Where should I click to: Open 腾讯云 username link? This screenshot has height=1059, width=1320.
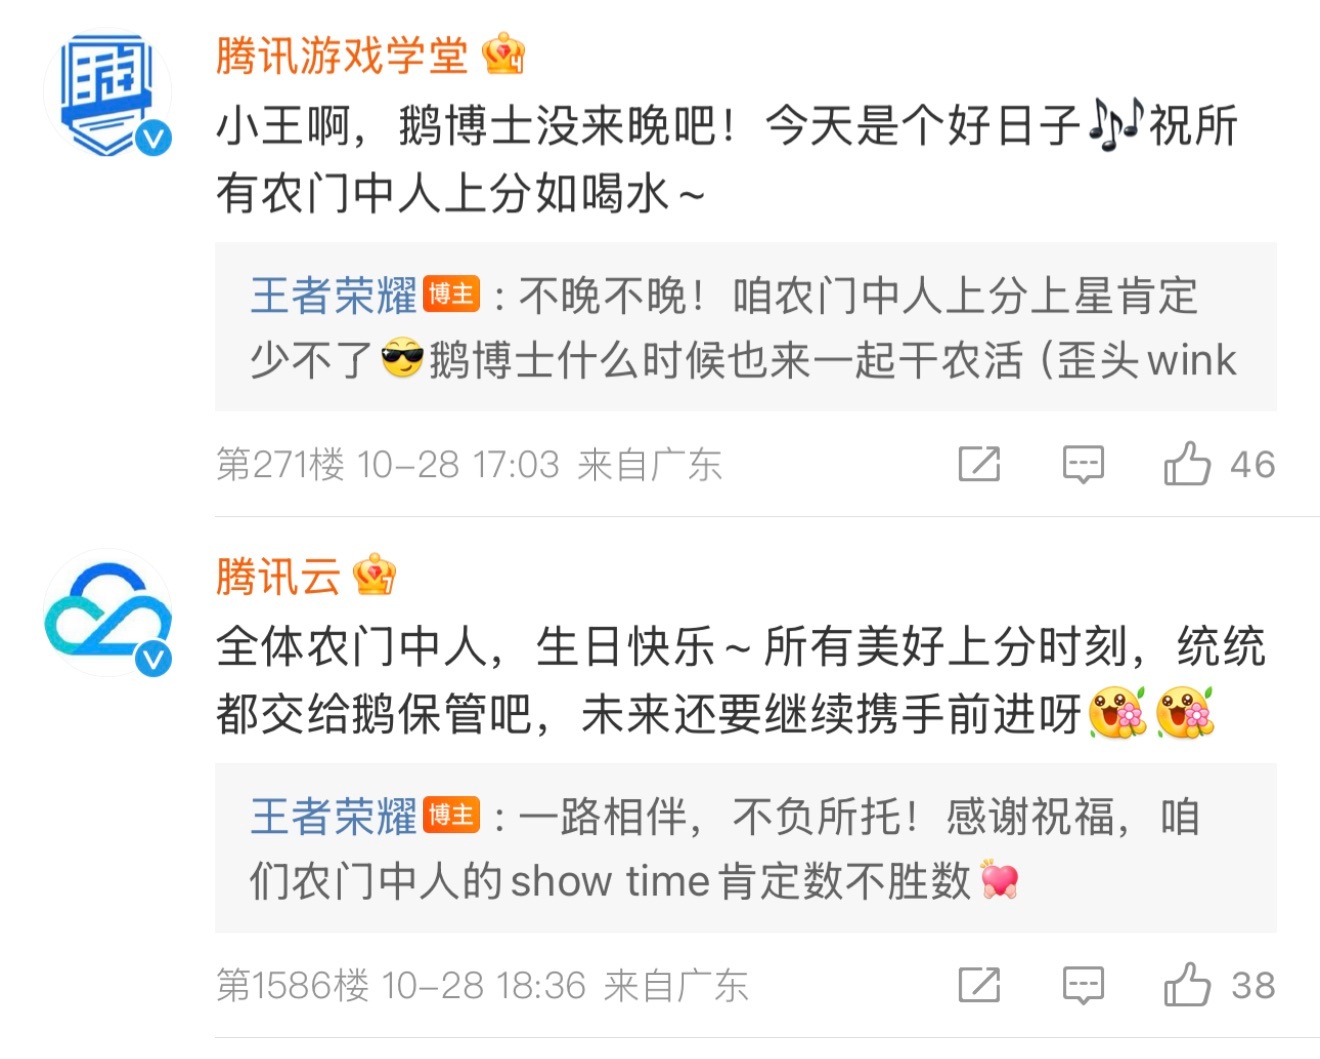(x=278, y=576)
